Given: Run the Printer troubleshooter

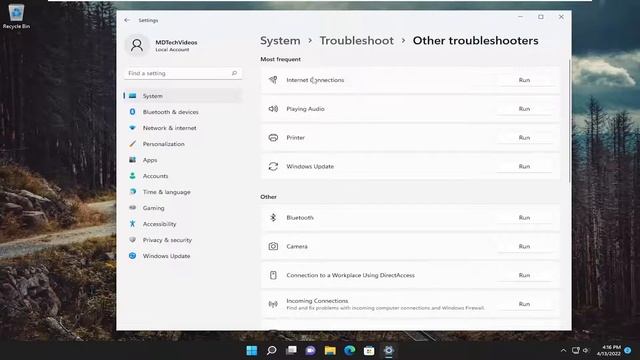Looking at the screenshot, I should [524, 138].
